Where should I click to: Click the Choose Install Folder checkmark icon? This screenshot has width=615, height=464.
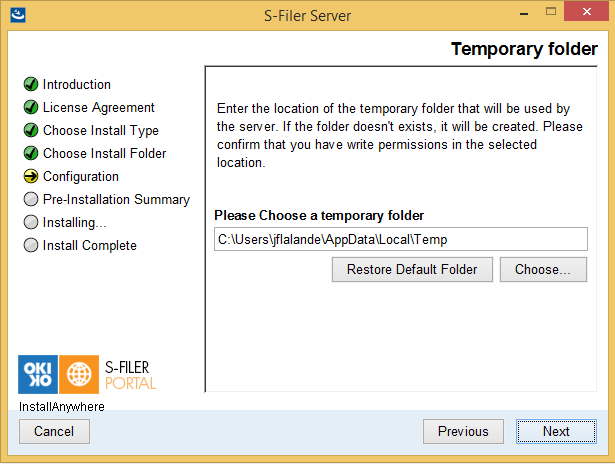pyautogui.click(x=31, y=153)
